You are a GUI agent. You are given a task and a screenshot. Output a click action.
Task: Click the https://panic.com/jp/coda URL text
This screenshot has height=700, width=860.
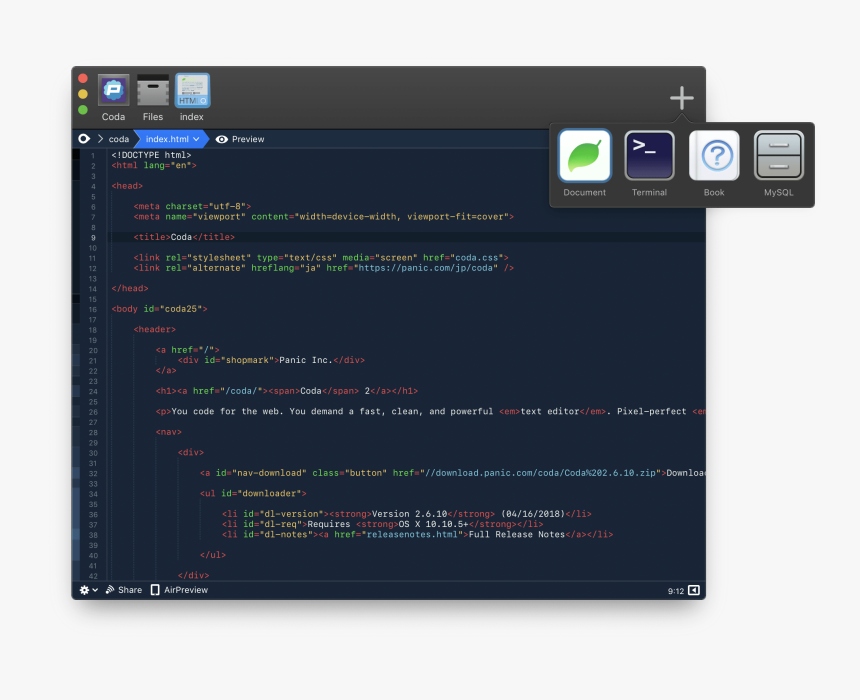point(428,268)
